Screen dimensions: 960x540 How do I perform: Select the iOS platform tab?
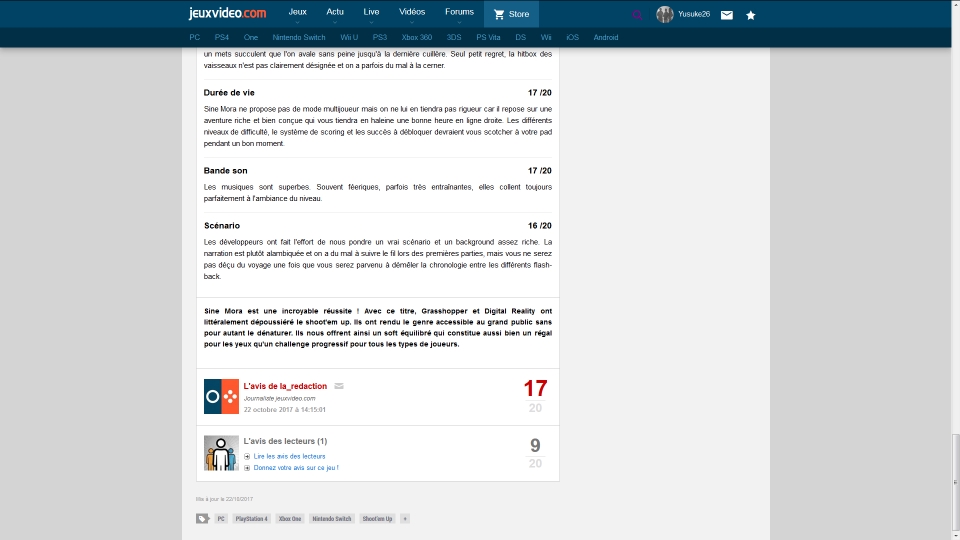click(572, 37)
